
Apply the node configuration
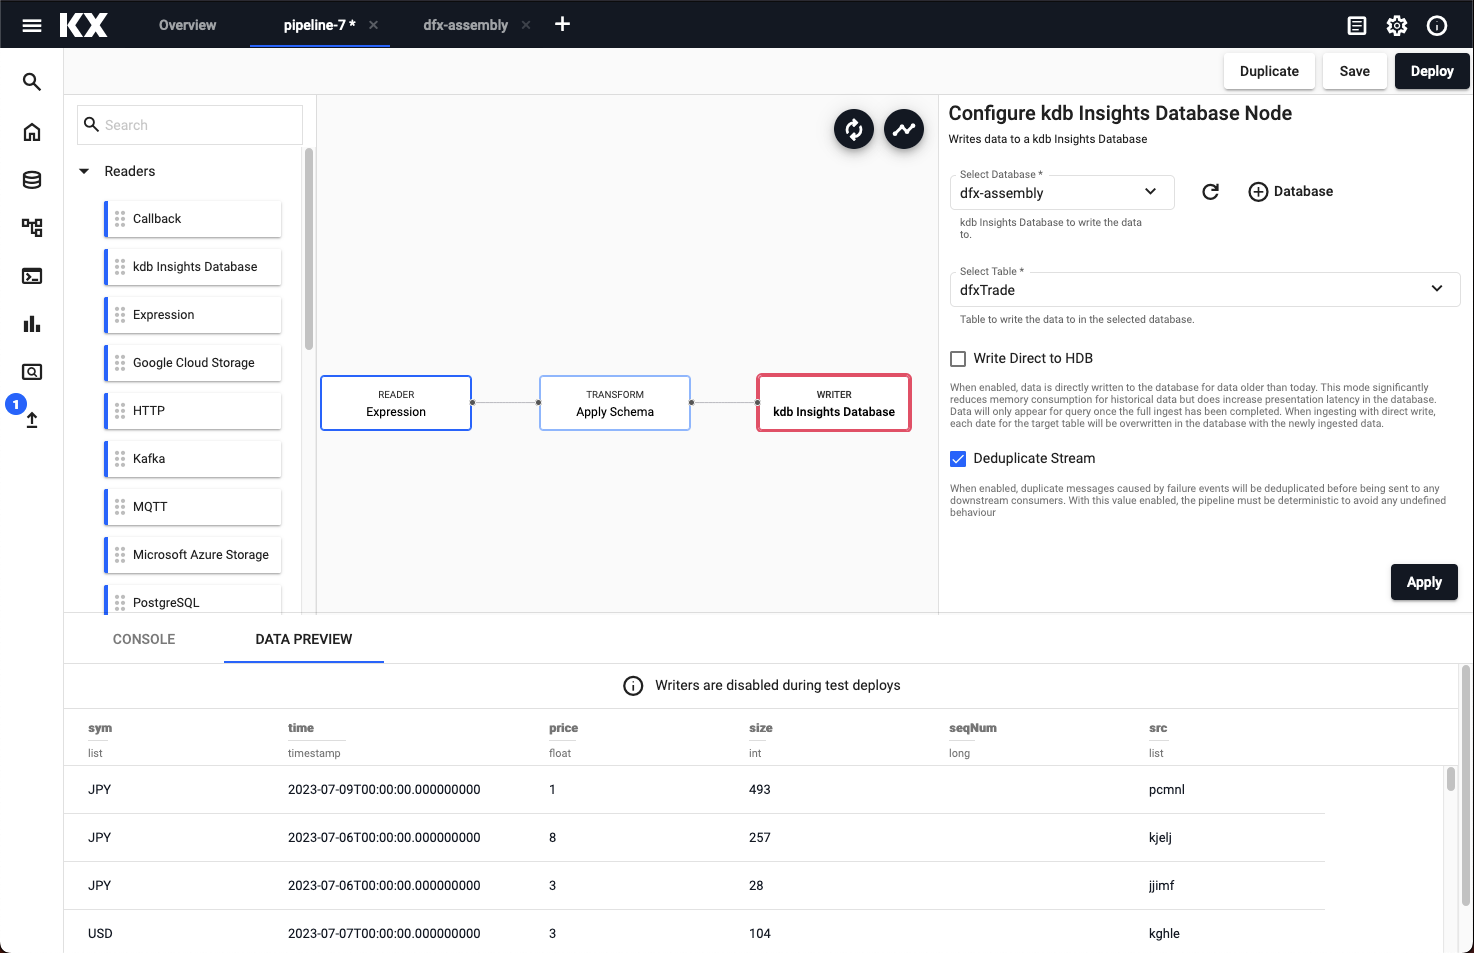pyautogui.click(x=1424, y=582)
